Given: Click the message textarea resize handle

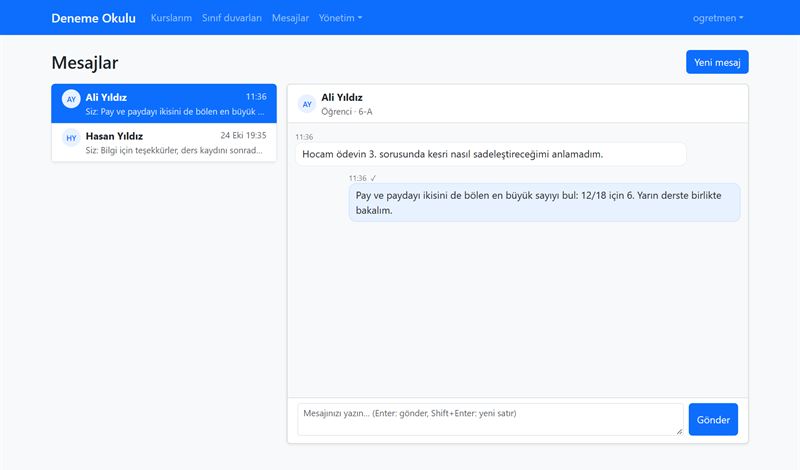Looking at the screenshot, I should pos(679,432).
